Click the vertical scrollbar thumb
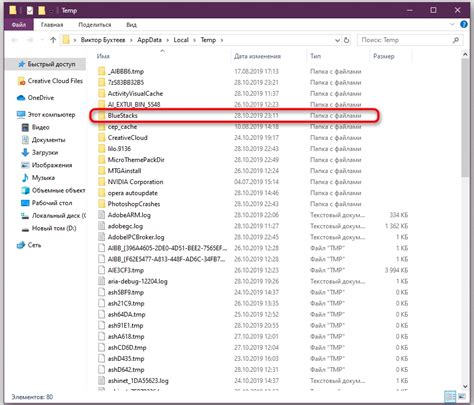474x405 pixels. point(465,118)
